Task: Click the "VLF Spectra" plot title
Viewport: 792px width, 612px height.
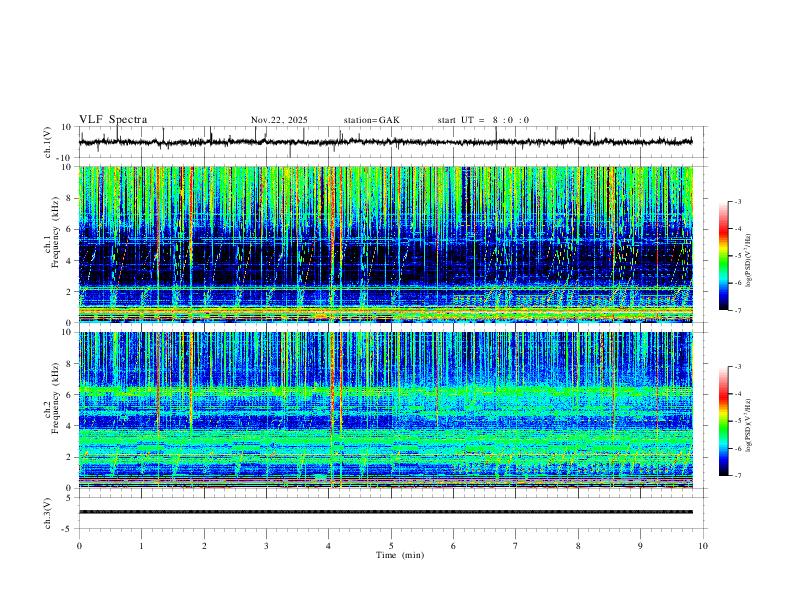Action: coord(113,120)
